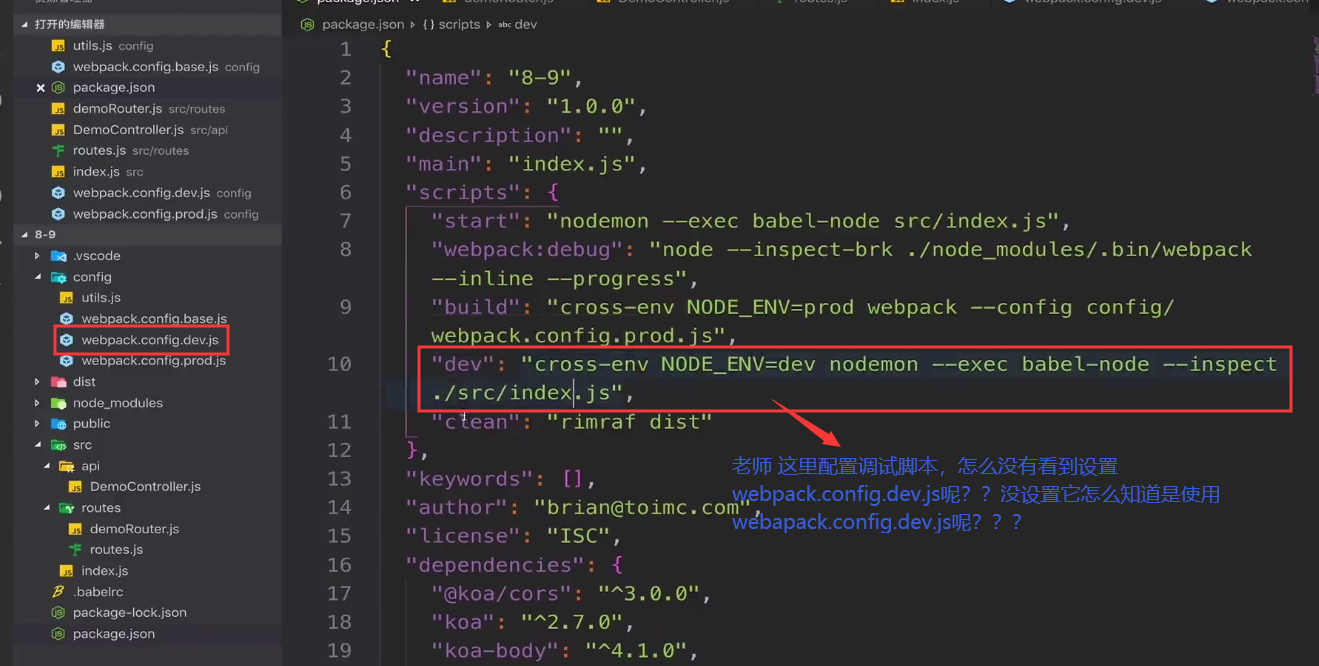
Task: Select package.json breadcrumb in the editor
Action: coord(363,24)
